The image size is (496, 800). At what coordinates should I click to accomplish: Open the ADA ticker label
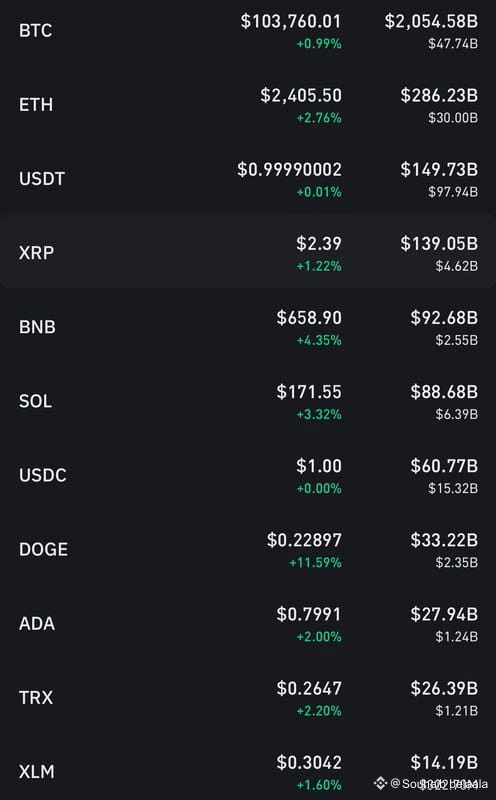point(37,623)
